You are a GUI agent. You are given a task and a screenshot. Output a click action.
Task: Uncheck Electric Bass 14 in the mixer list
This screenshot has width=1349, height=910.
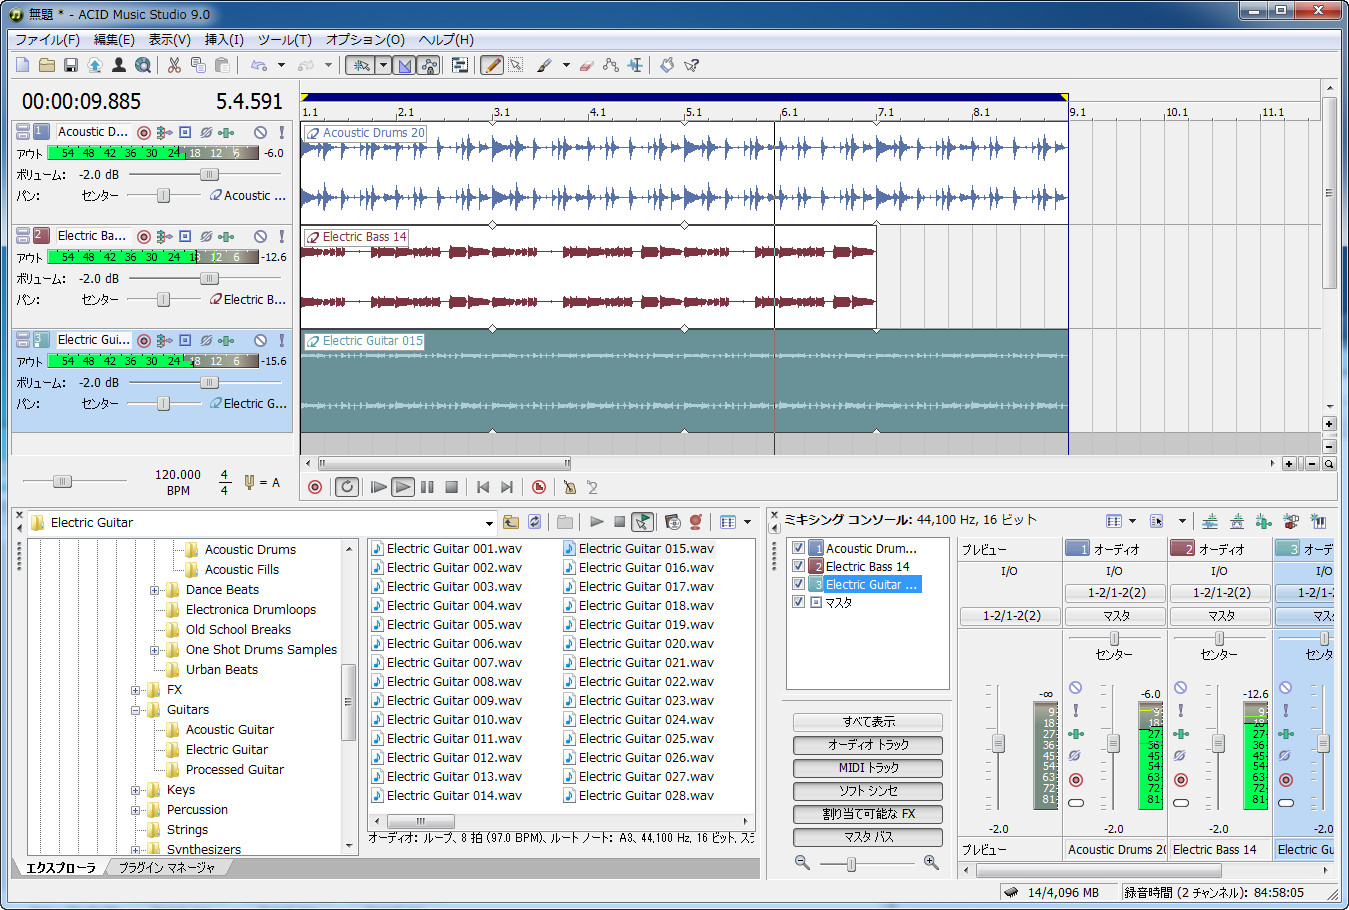(798, 566)
